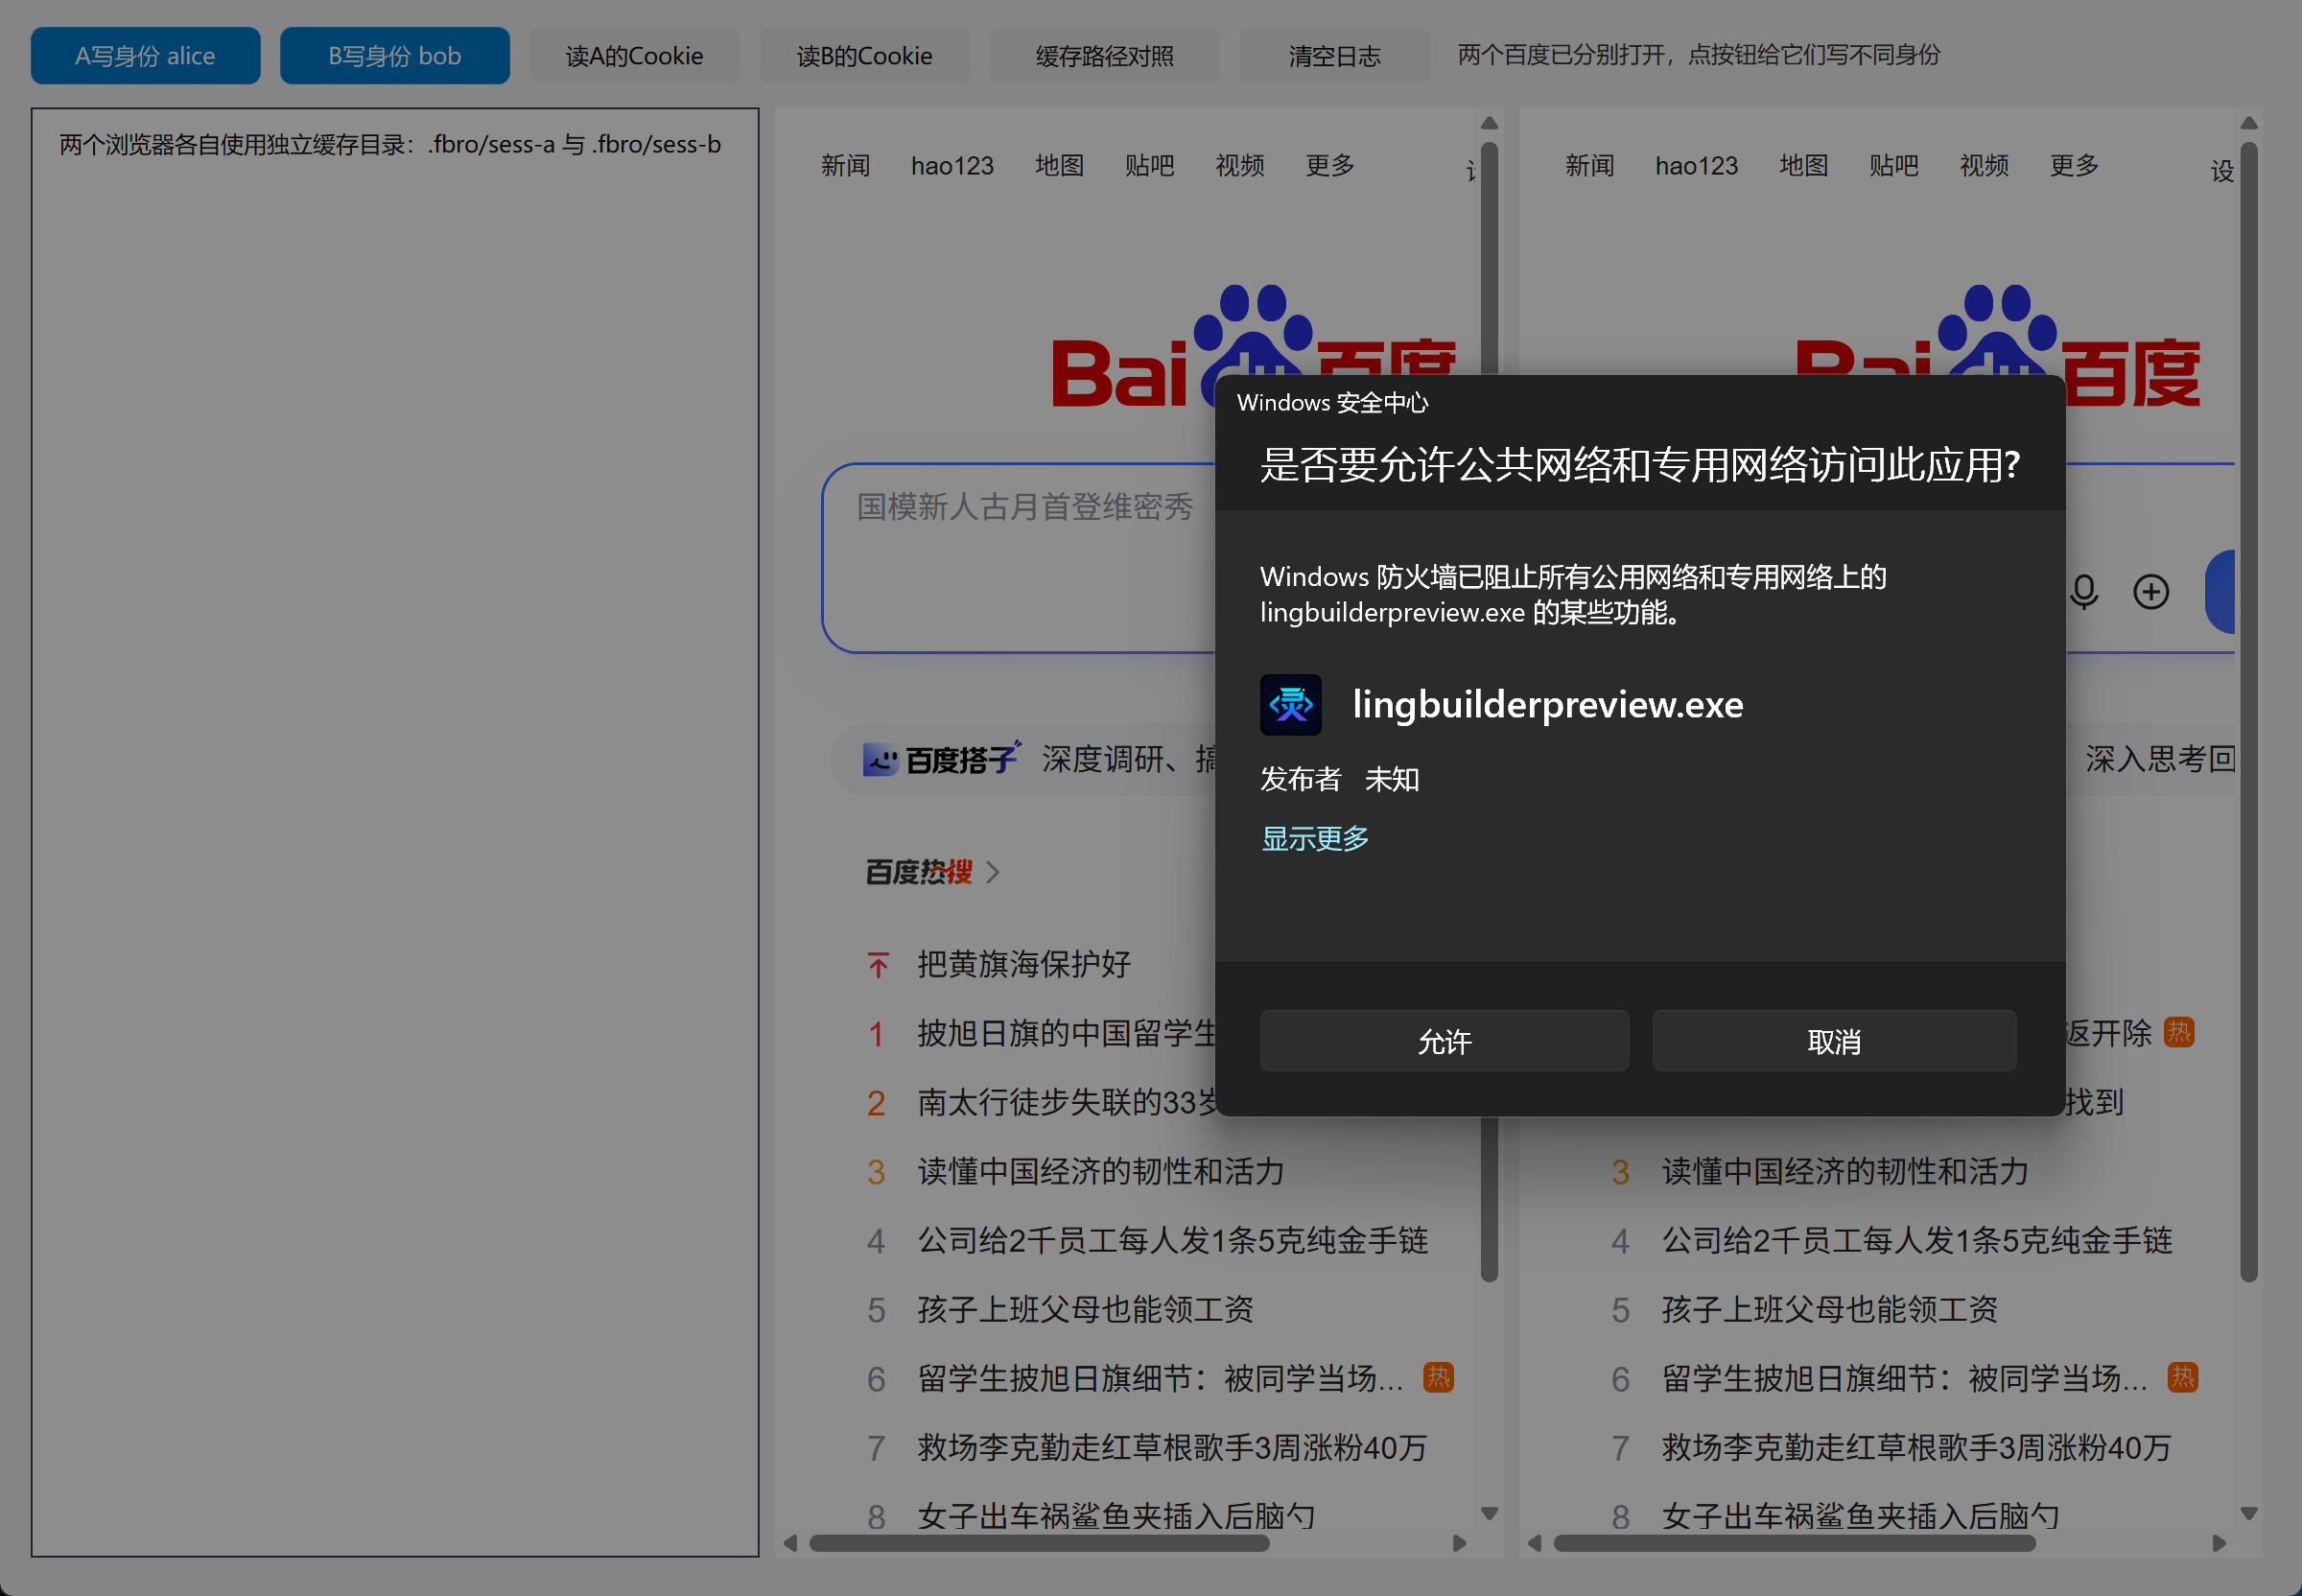
Task: Open 贴吧 in right browser nav
Action: 1894,165
